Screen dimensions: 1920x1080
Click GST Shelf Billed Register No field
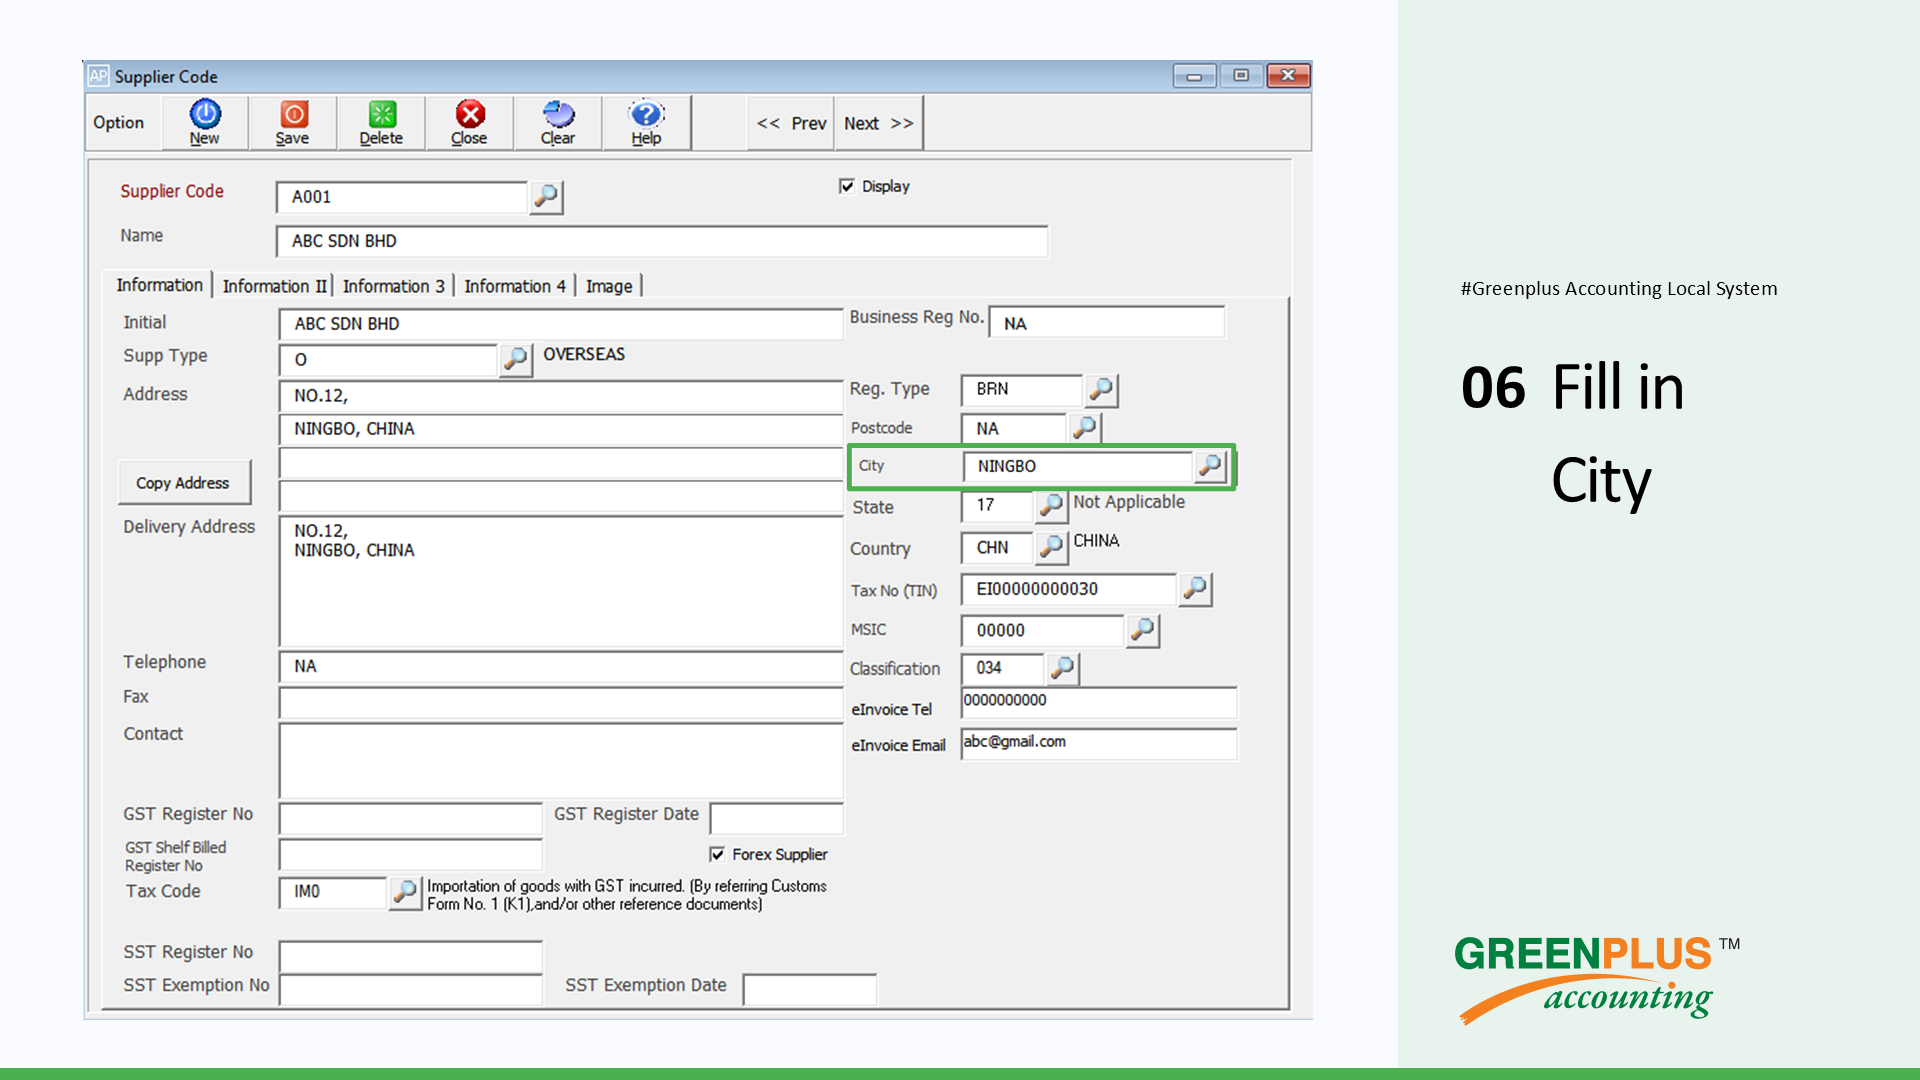tap(411, 855)
